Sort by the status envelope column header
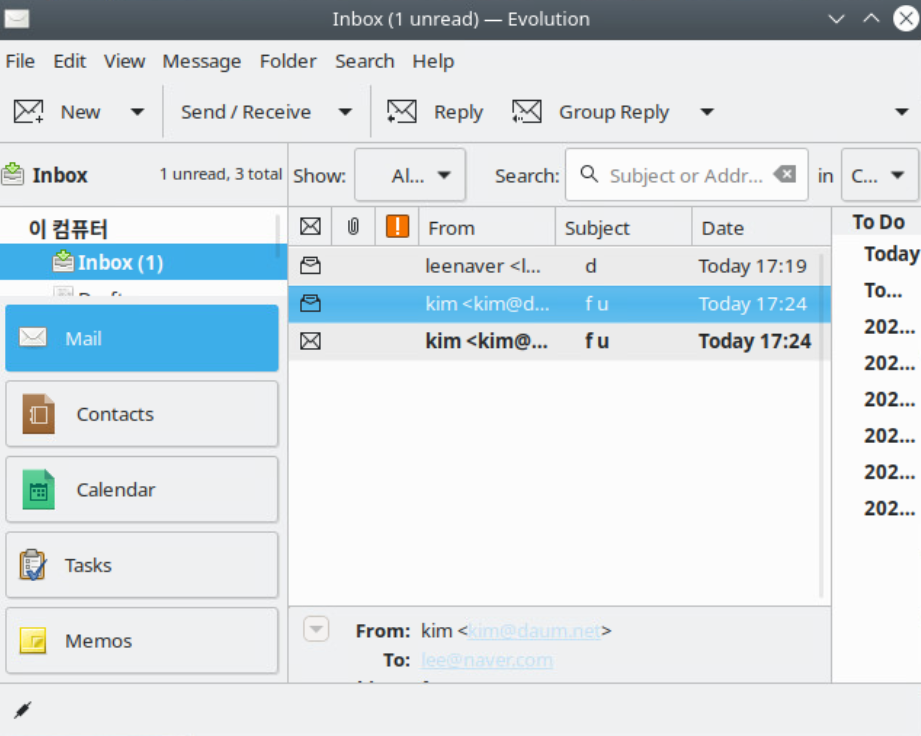The width and height of the screenshot is (921, 736). 310,227
